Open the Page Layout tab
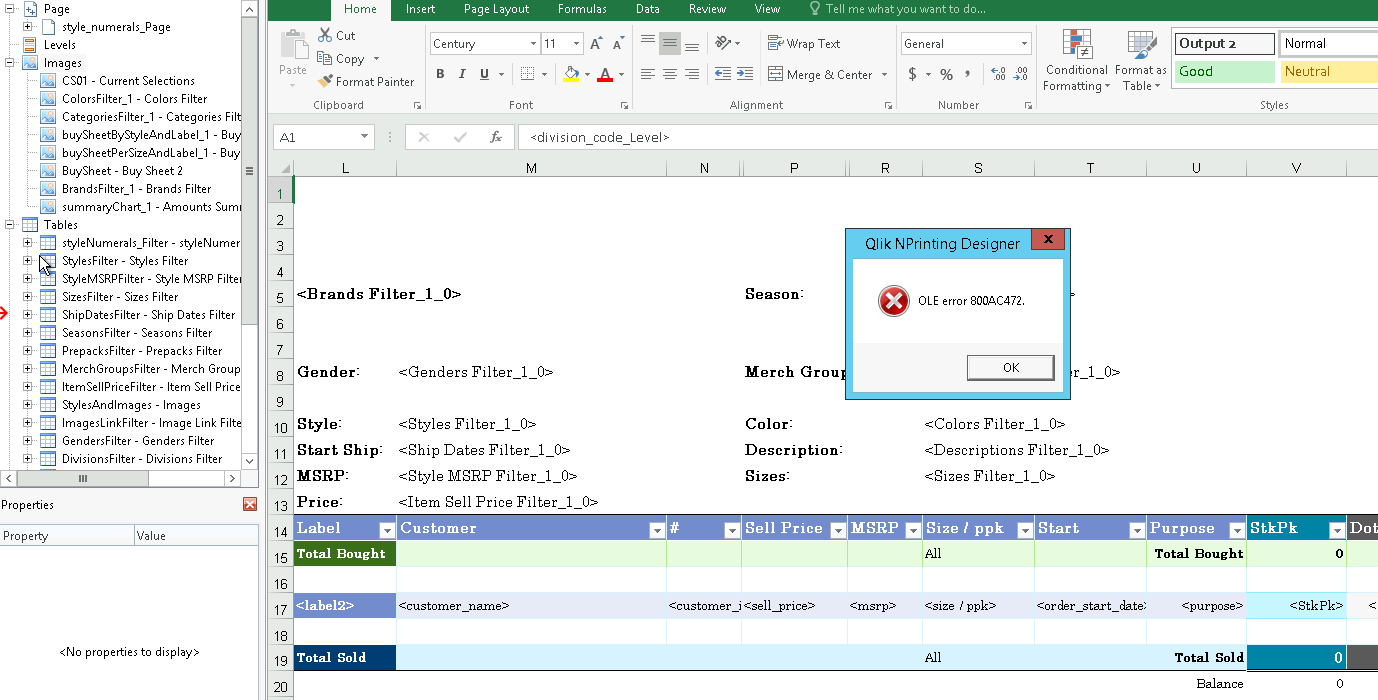Image resolution: width=1378 pixels, height=700 pixels. (496, 9)
